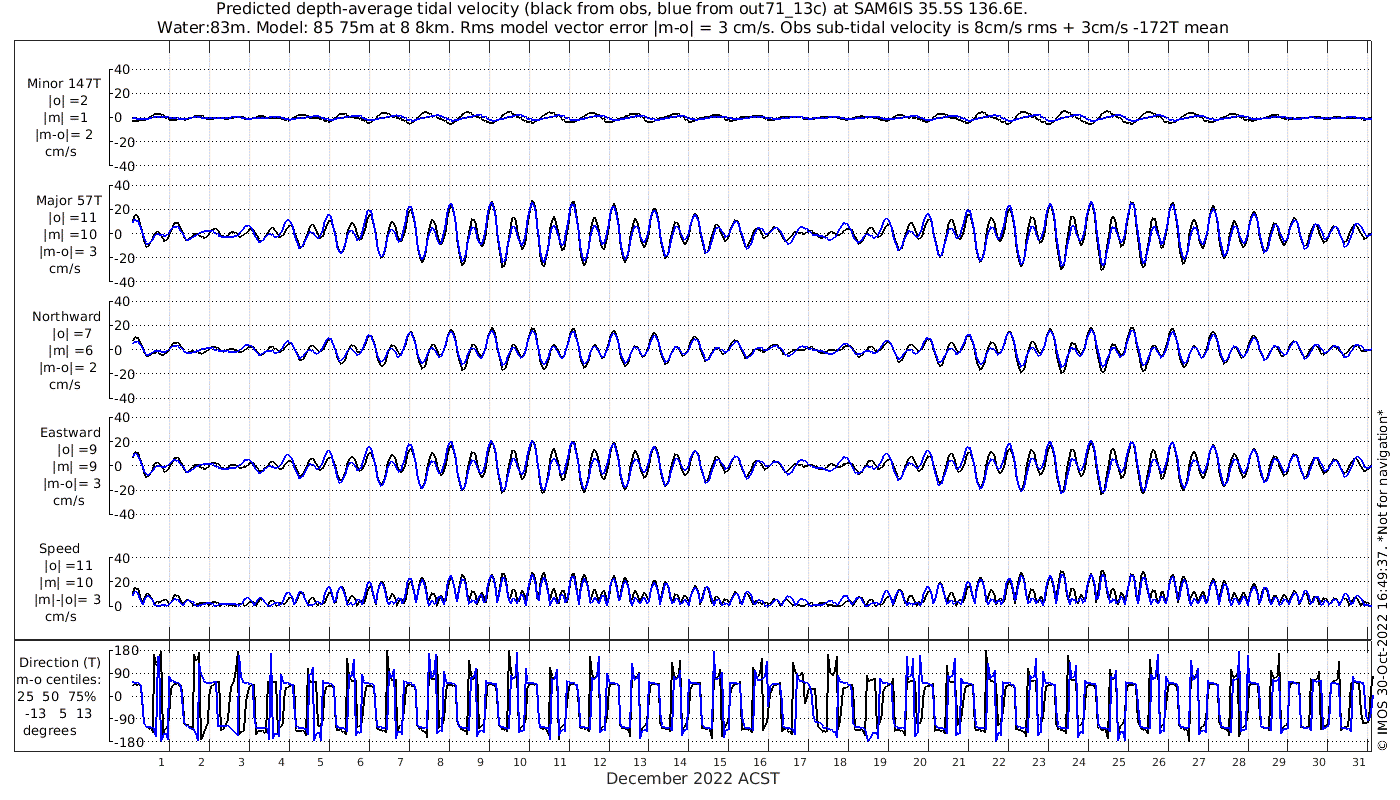1400x800 pixels.
Task: Click the 'm-o centiles:' text
Action: pyautogui.click(x=61, y=680)
